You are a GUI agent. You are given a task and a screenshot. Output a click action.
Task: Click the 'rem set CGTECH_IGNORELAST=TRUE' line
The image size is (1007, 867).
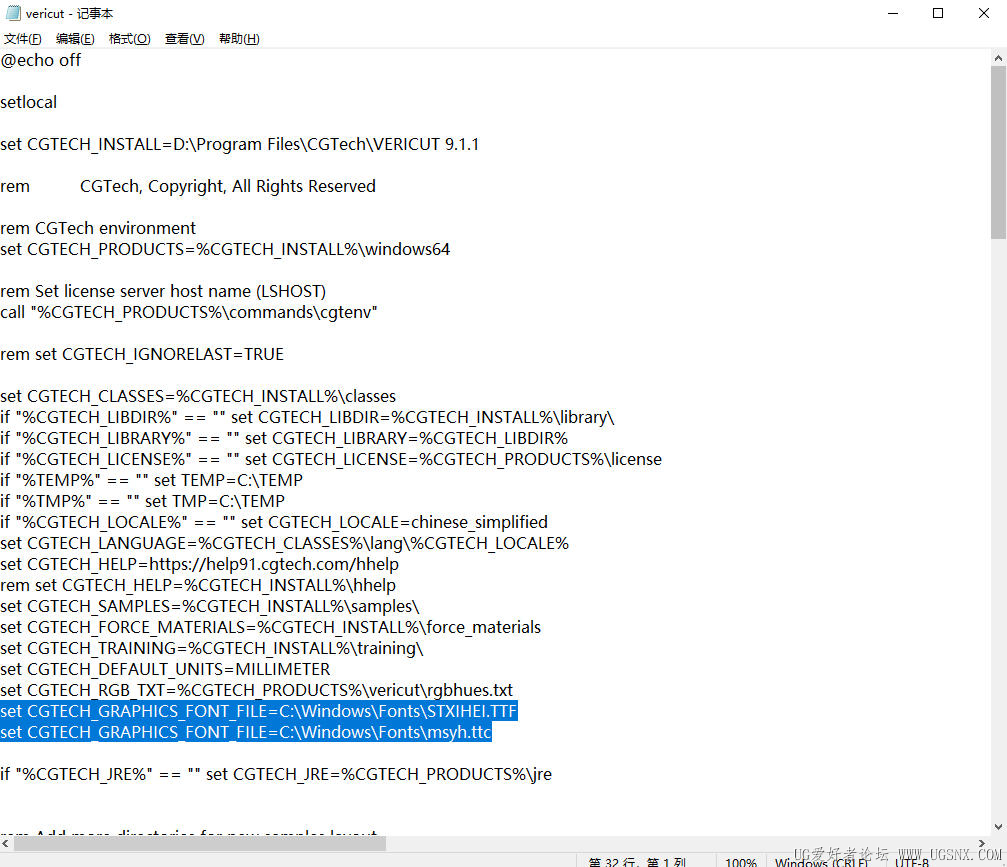[142, 354]
